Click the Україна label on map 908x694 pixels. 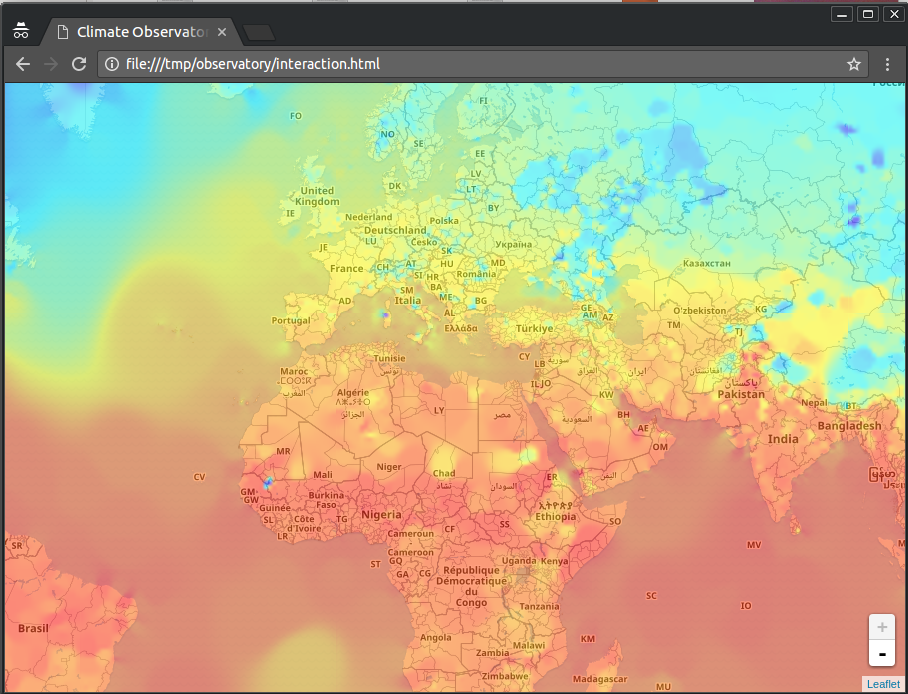(513, 244)
